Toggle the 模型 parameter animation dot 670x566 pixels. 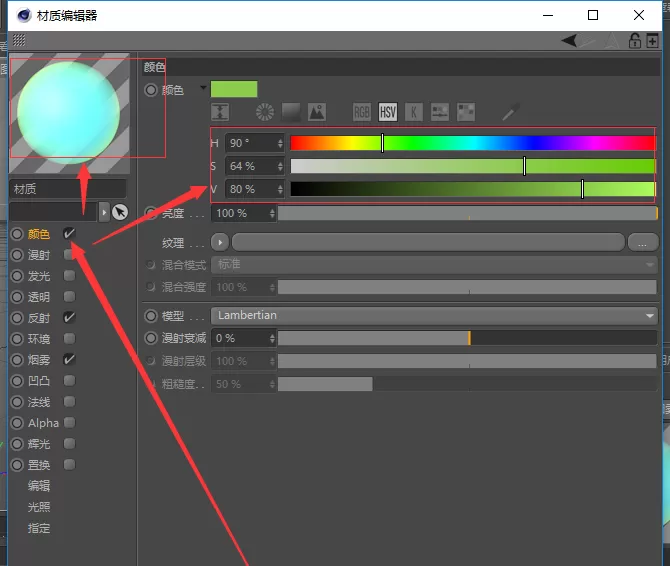(x=151, y=316)
